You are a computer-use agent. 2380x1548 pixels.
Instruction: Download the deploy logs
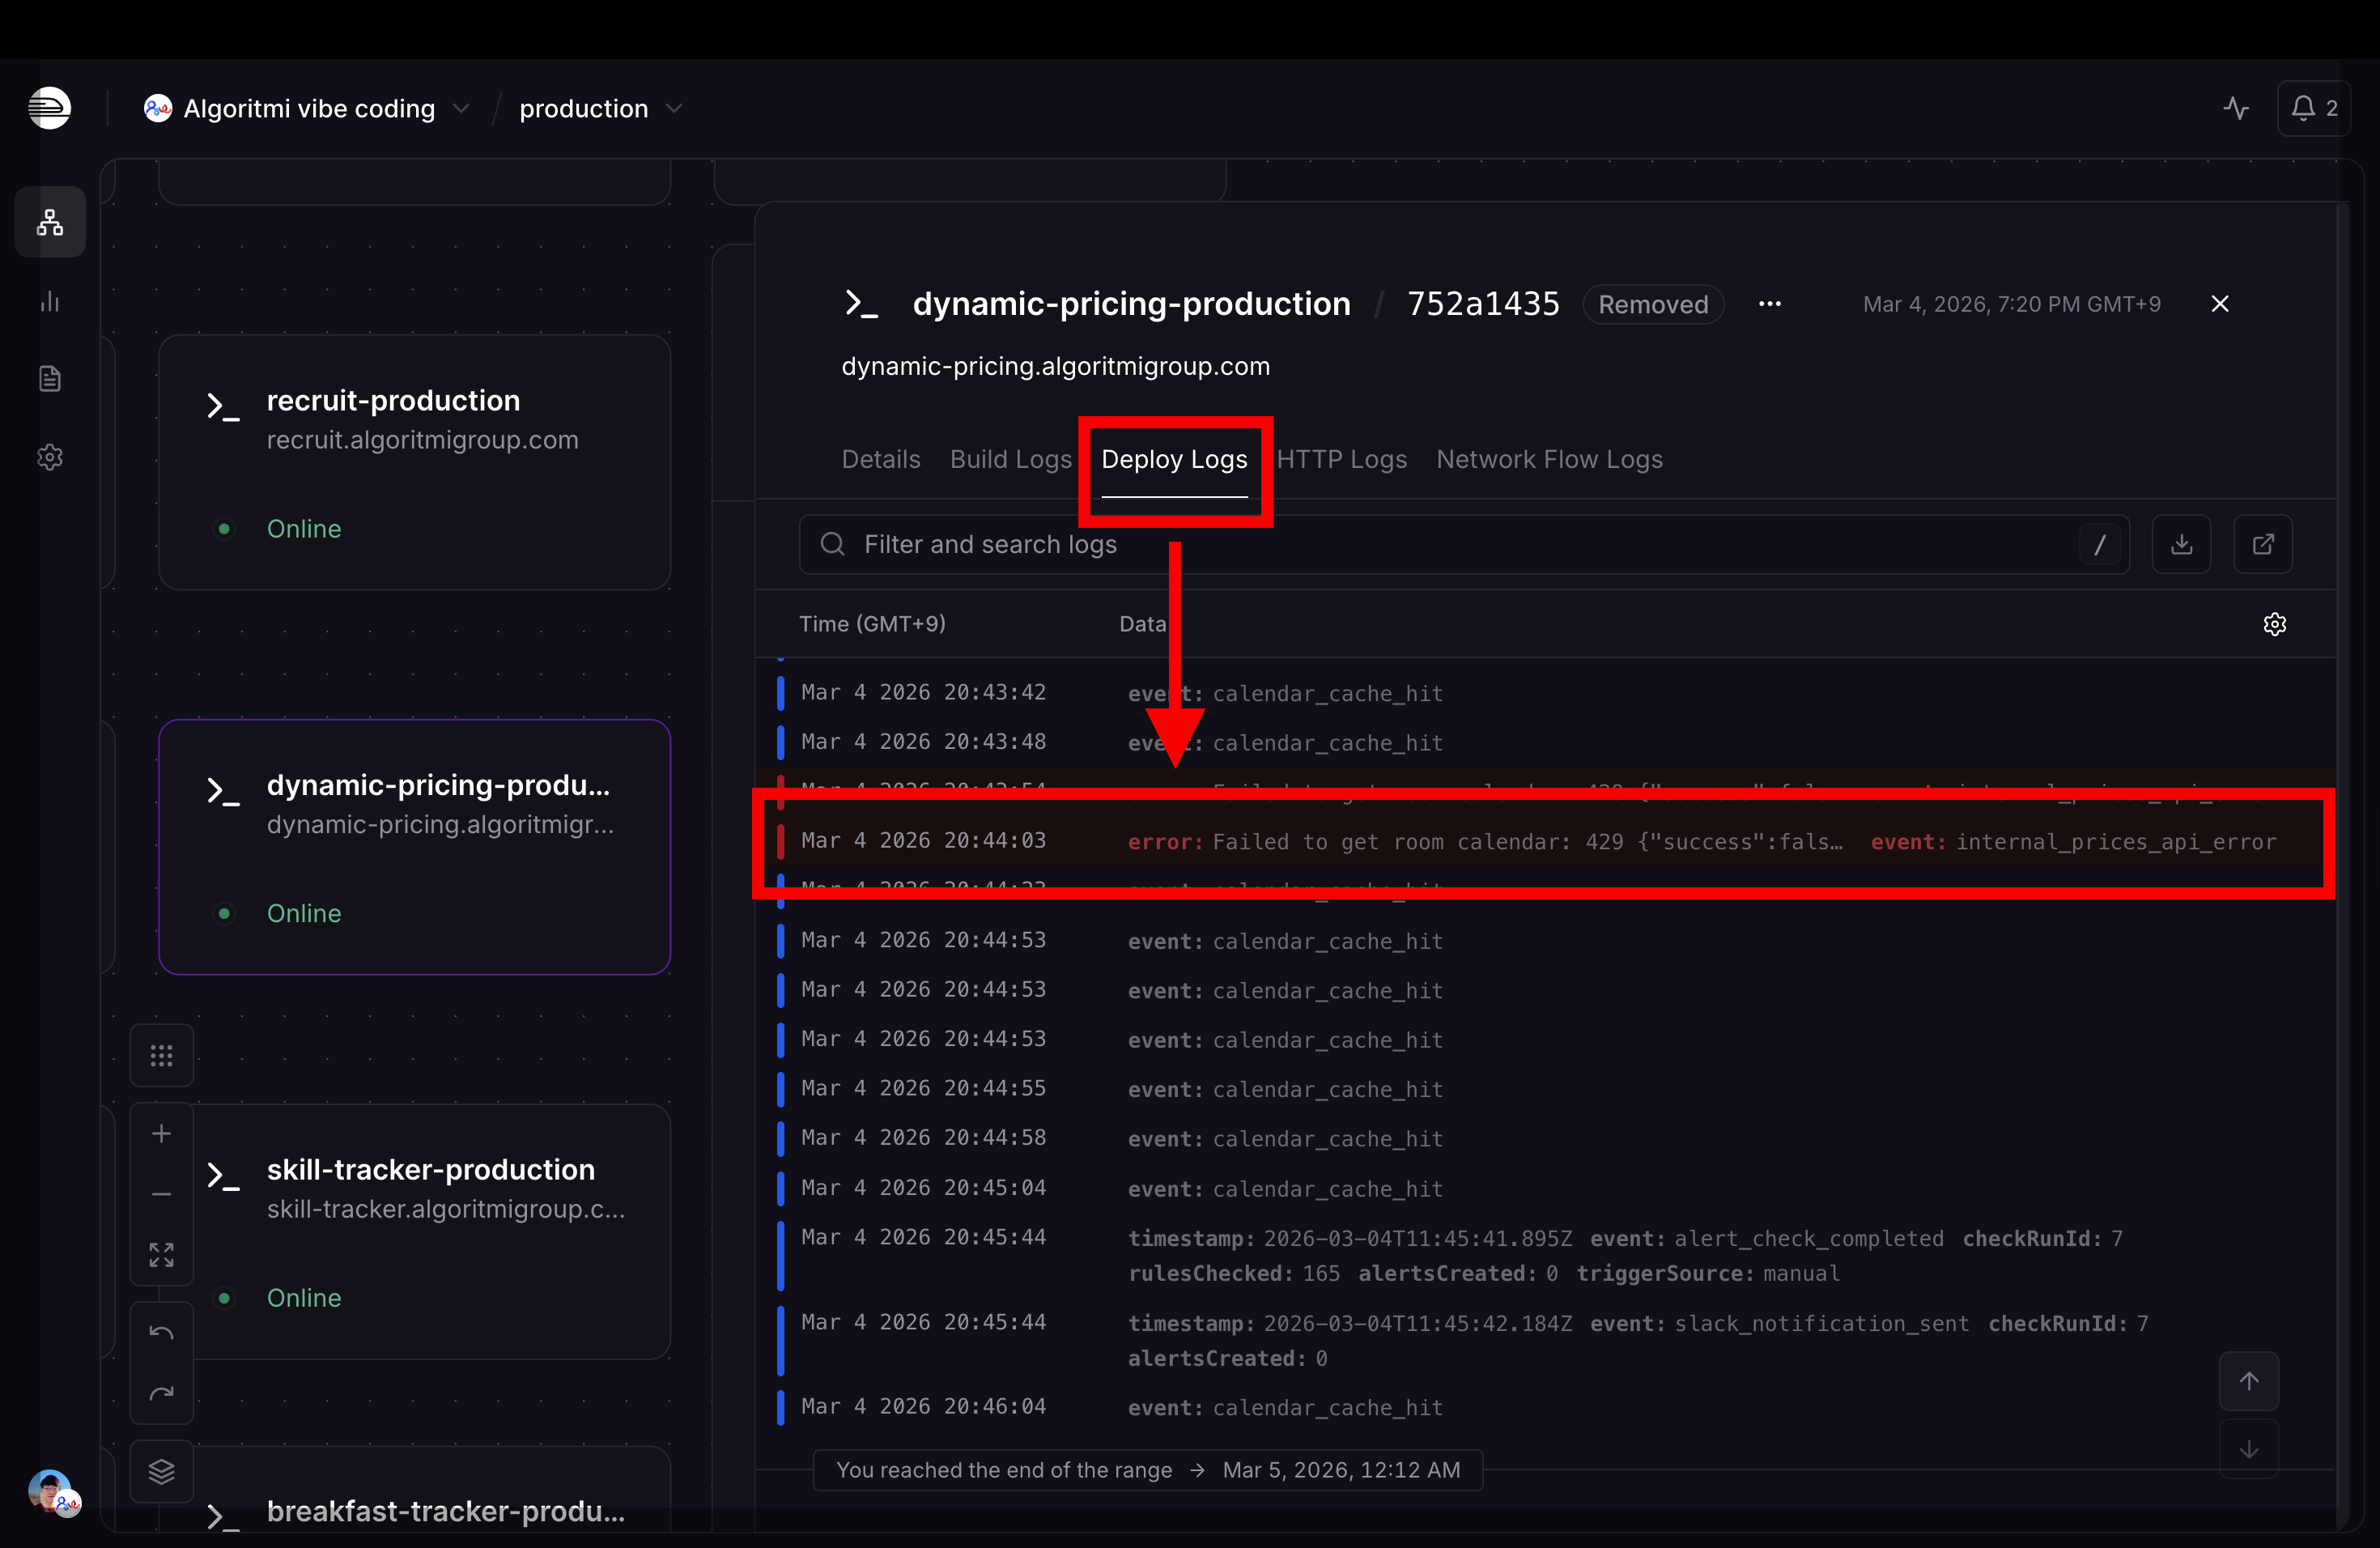tap(2182, 544)
